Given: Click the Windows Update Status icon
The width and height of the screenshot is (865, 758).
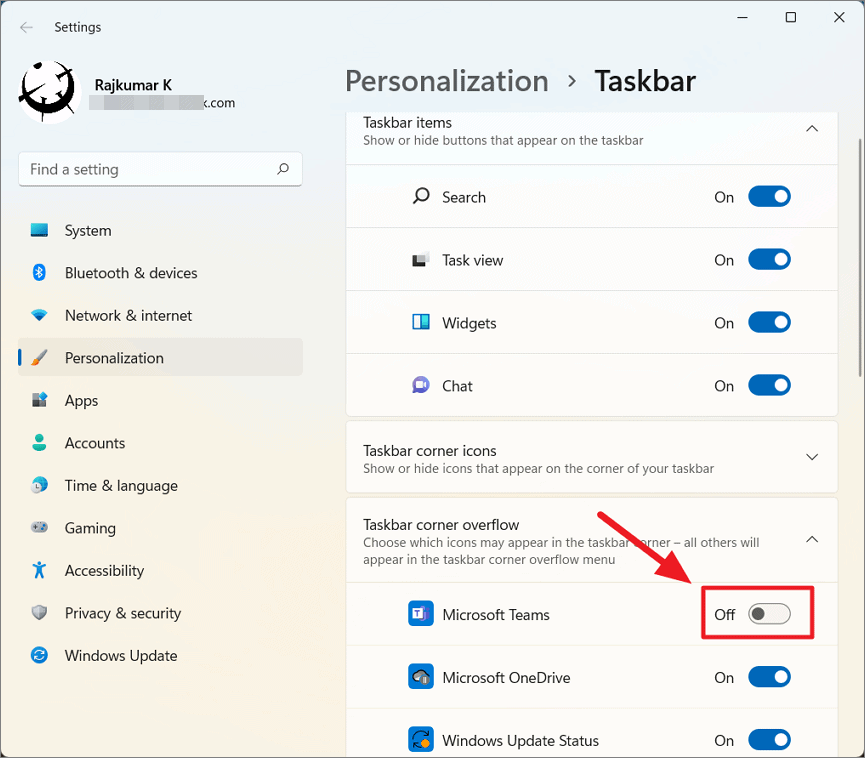Looking at the screenshot, I should [420, 740].
